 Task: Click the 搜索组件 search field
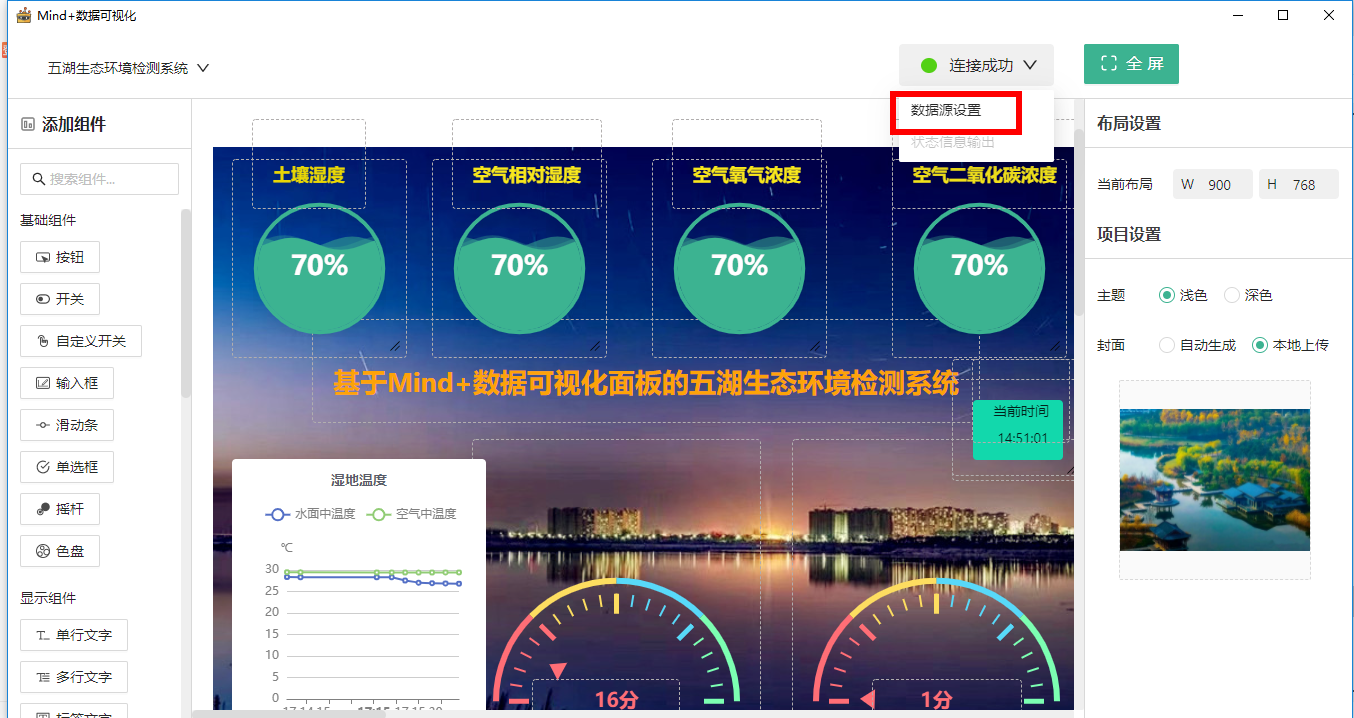99,179
